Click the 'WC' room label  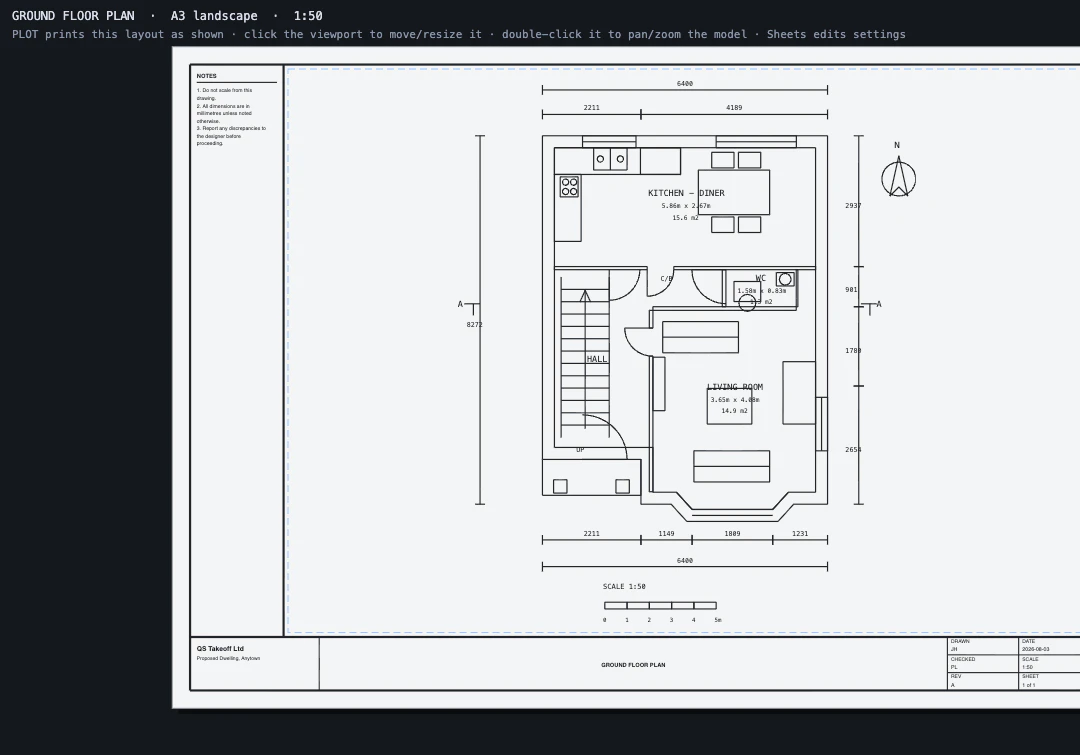pos(760,278)
